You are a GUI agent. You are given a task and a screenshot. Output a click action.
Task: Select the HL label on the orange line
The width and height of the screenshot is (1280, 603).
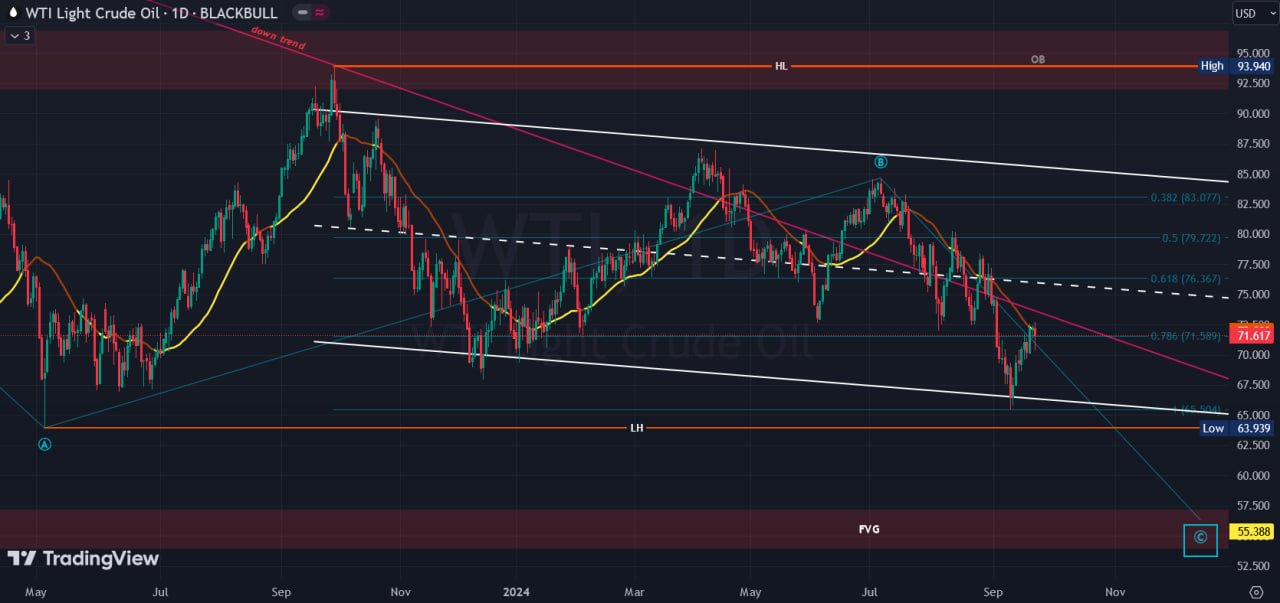781,66
